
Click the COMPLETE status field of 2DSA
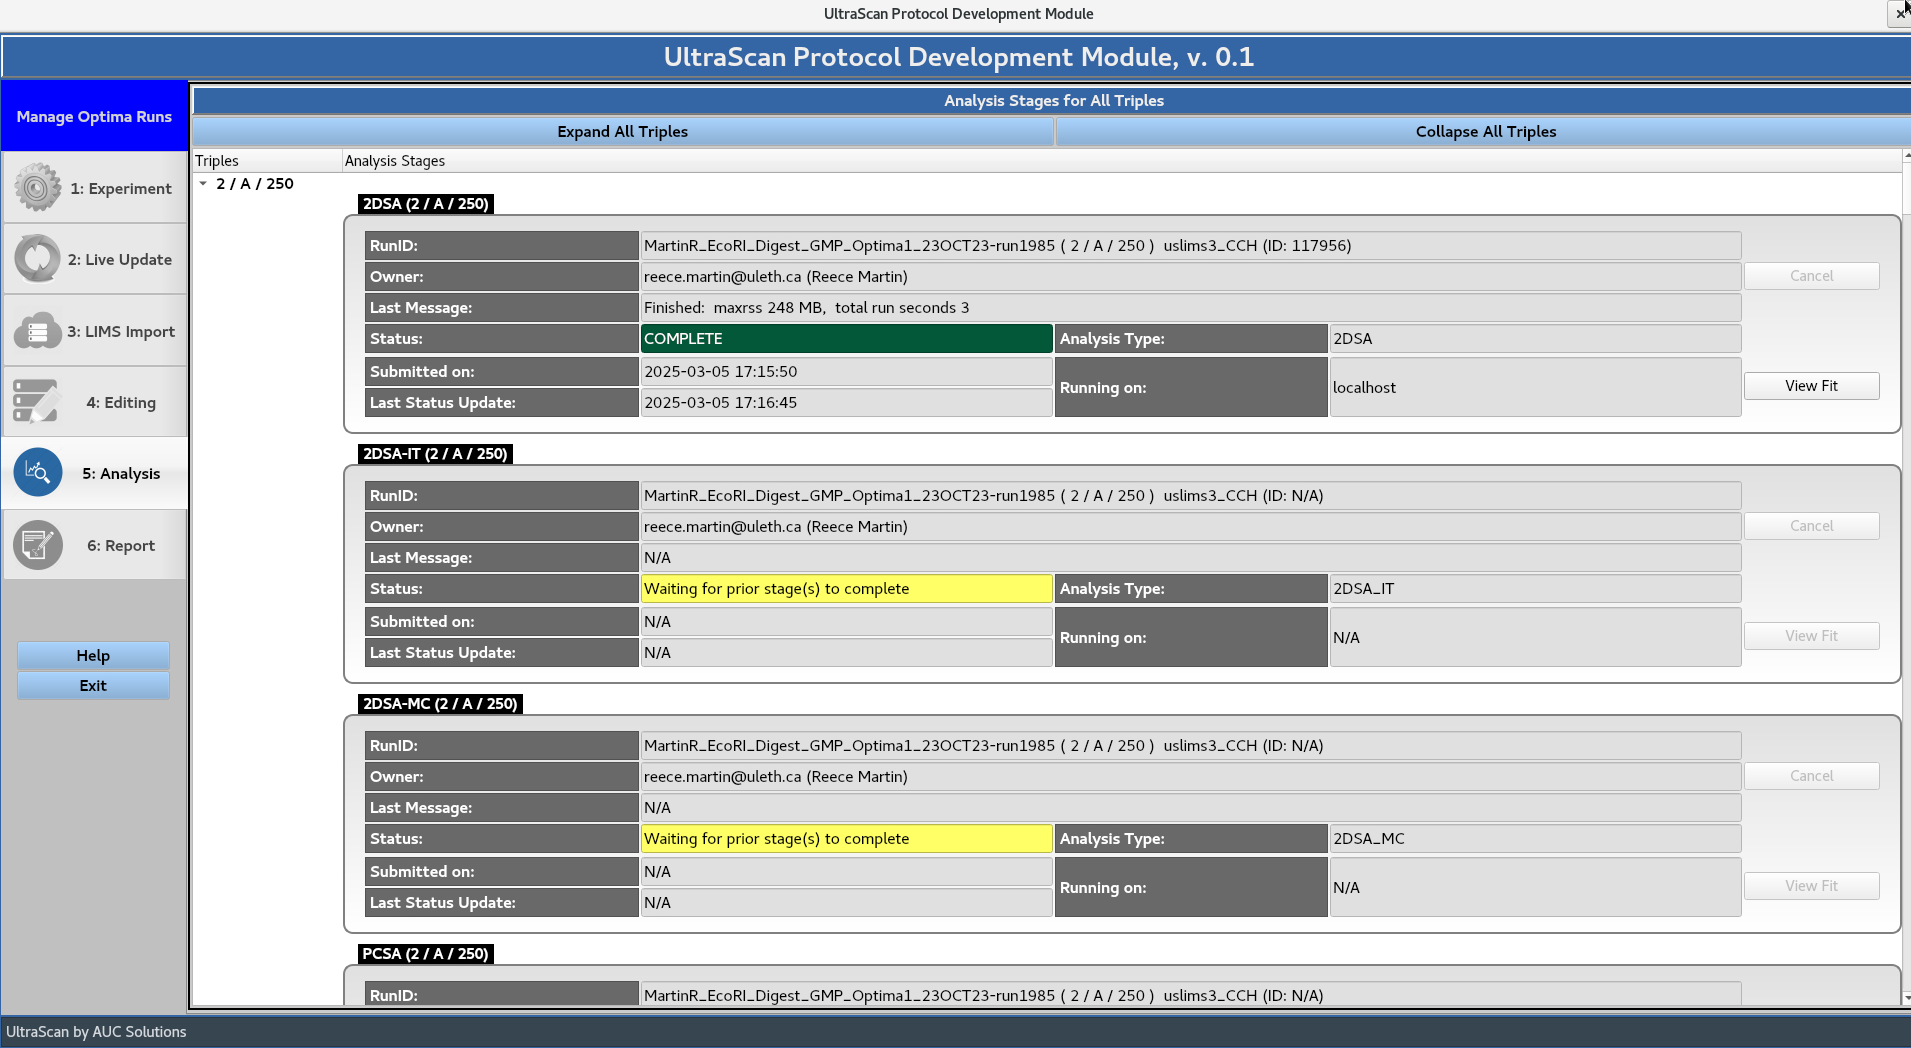coord(845,338)
